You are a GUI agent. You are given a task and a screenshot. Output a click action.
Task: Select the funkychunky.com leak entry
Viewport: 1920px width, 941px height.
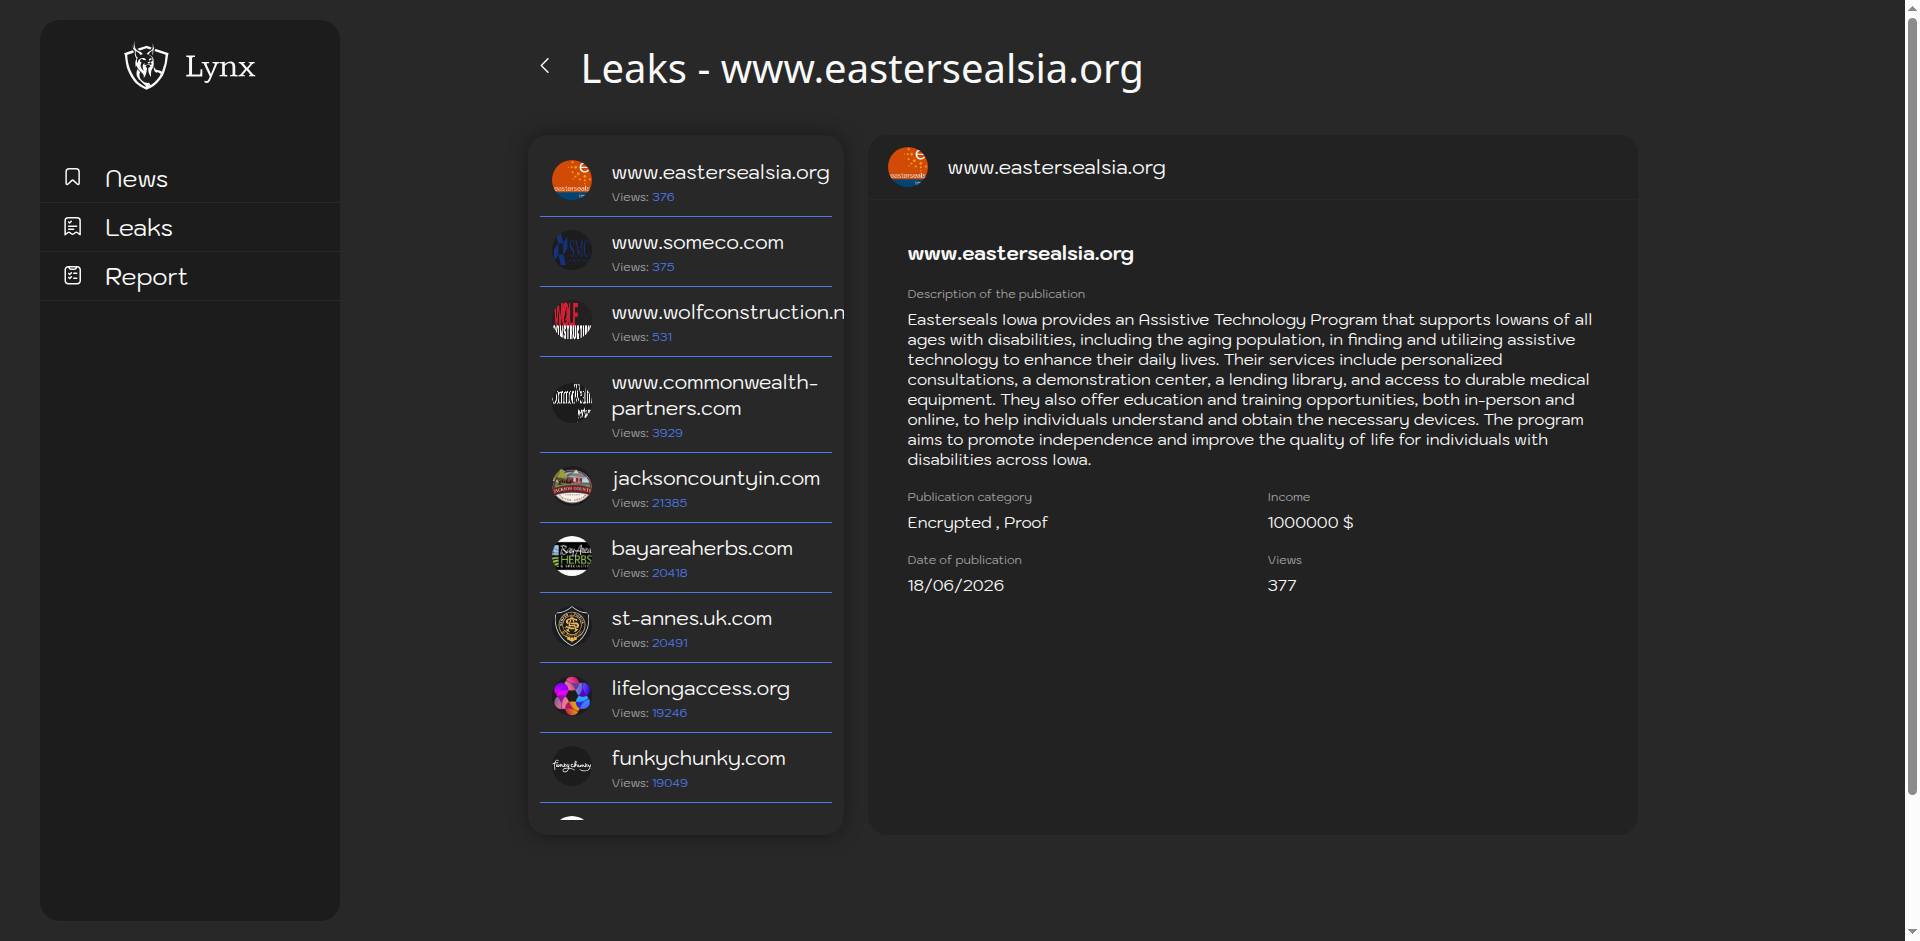pyautogui.click(x=686, y=768)
